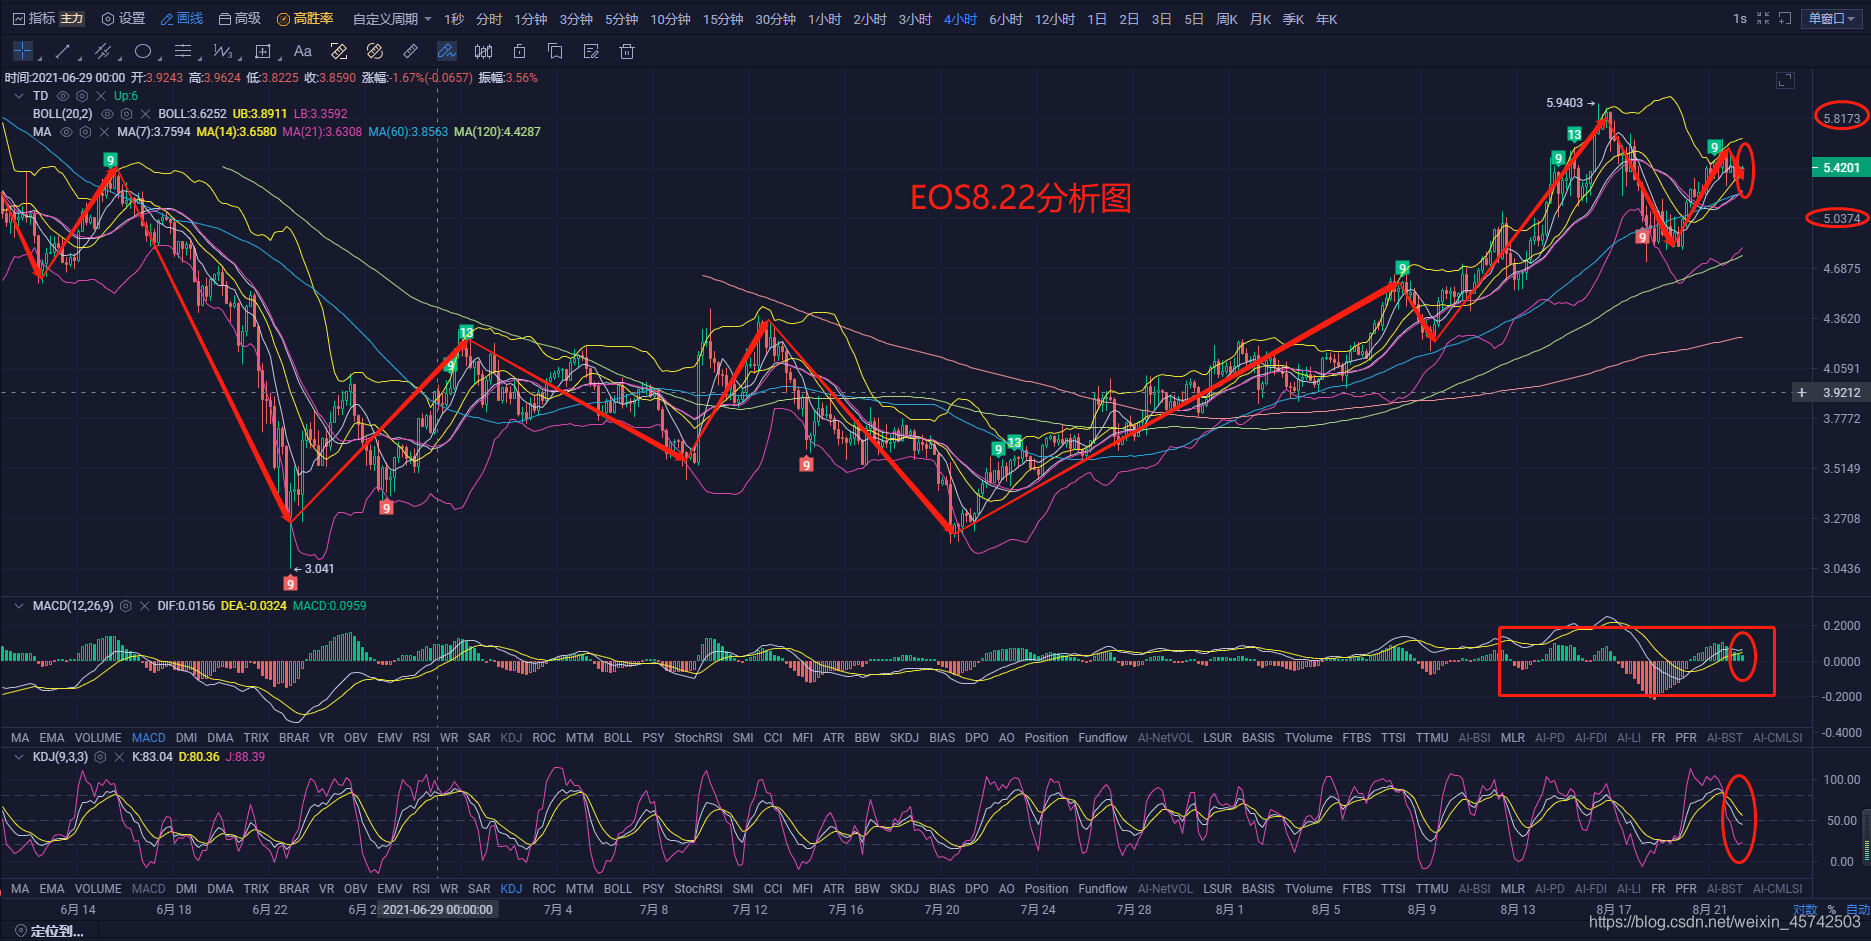This screenshot has height=941, width=1871.
Task: Toggle the 指标 indicators button
Action: pyautogui.click(x=33, y=19)
